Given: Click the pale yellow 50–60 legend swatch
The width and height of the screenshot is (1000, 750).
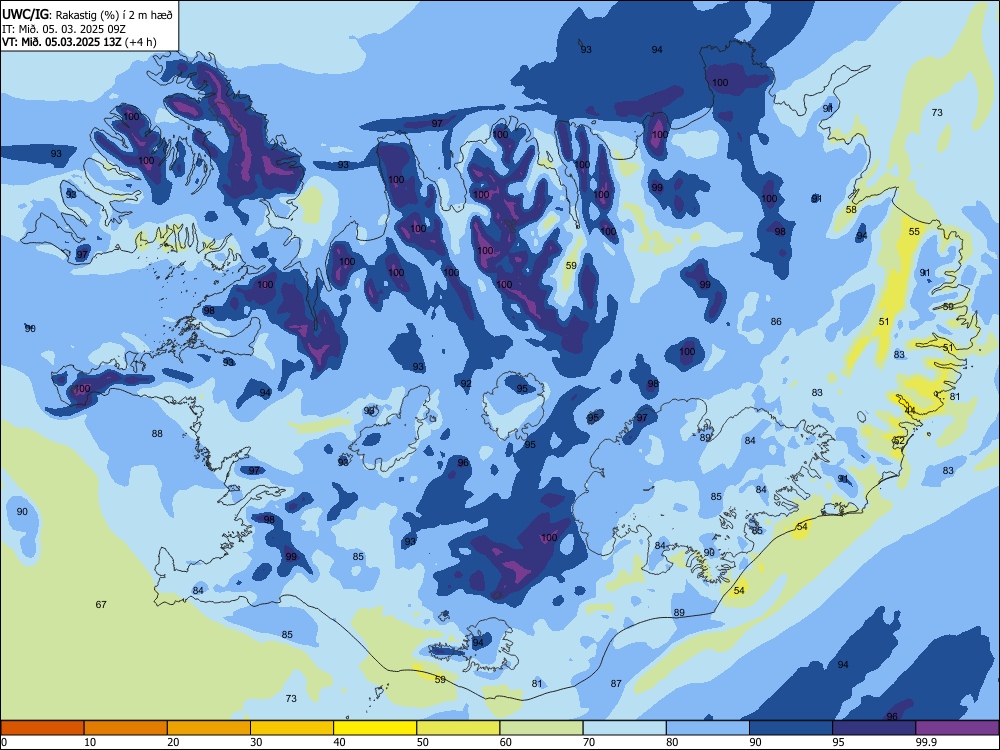Looking at the screenshot, I should [458, 728].
